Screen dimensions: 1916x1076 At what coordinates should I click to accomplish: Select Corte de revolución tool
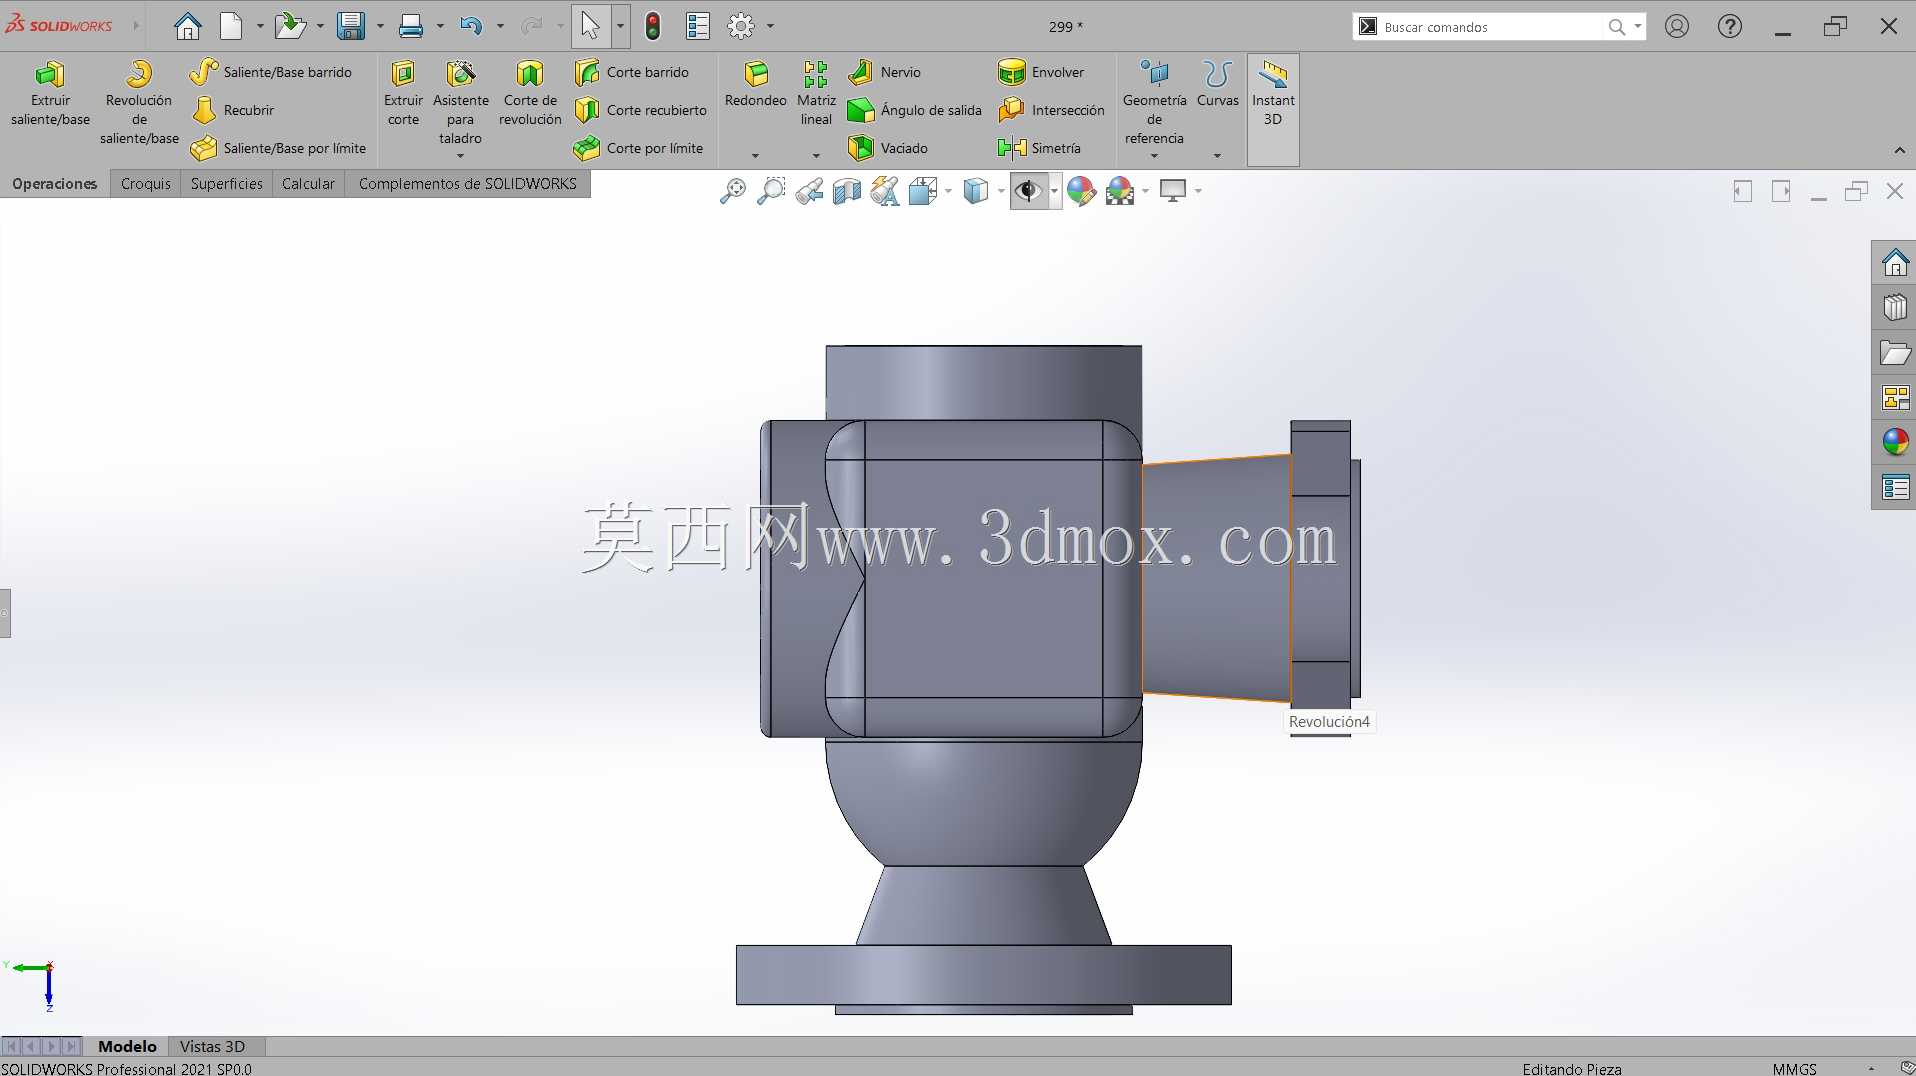530,95
